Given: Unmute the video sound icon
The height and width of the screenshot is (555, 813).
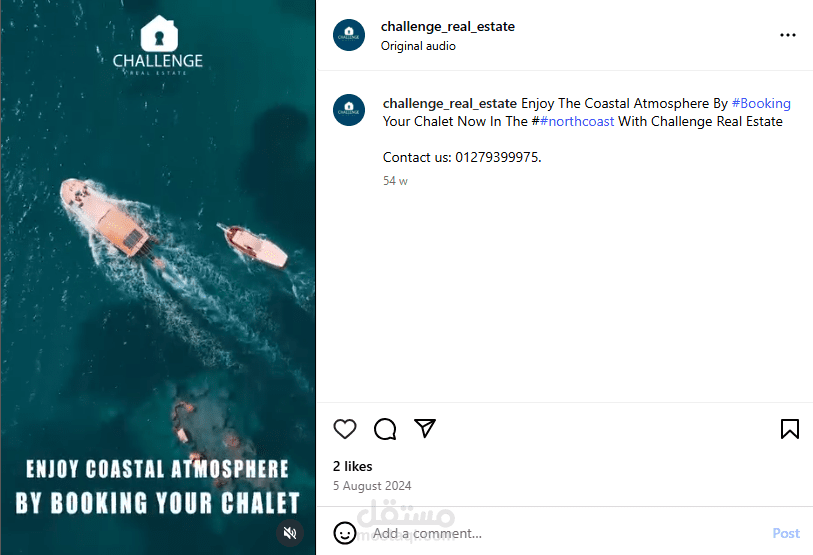Looking at the screenshot, I should pyautogui.click(x=290, y=533).
